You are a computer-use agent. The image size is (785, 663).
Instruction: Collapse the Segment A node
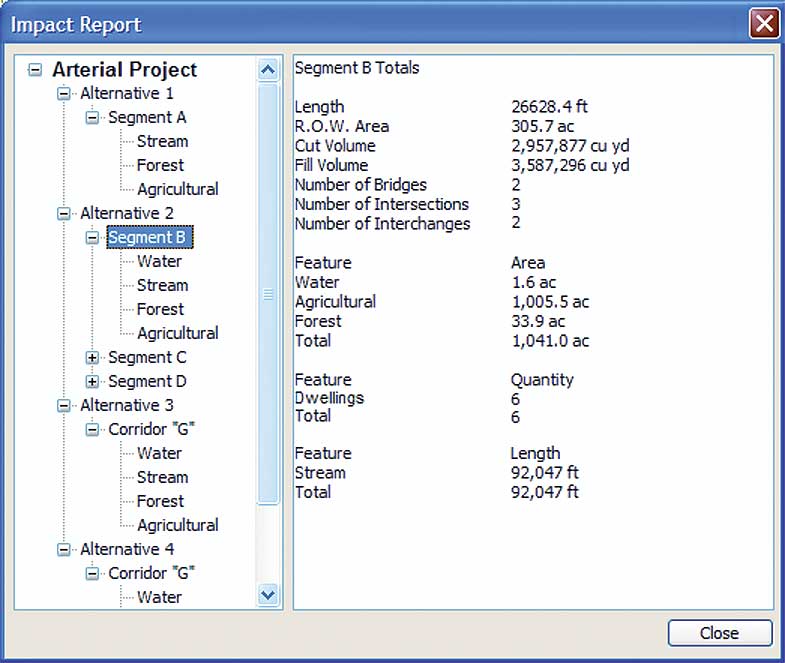tap(92, 118)
